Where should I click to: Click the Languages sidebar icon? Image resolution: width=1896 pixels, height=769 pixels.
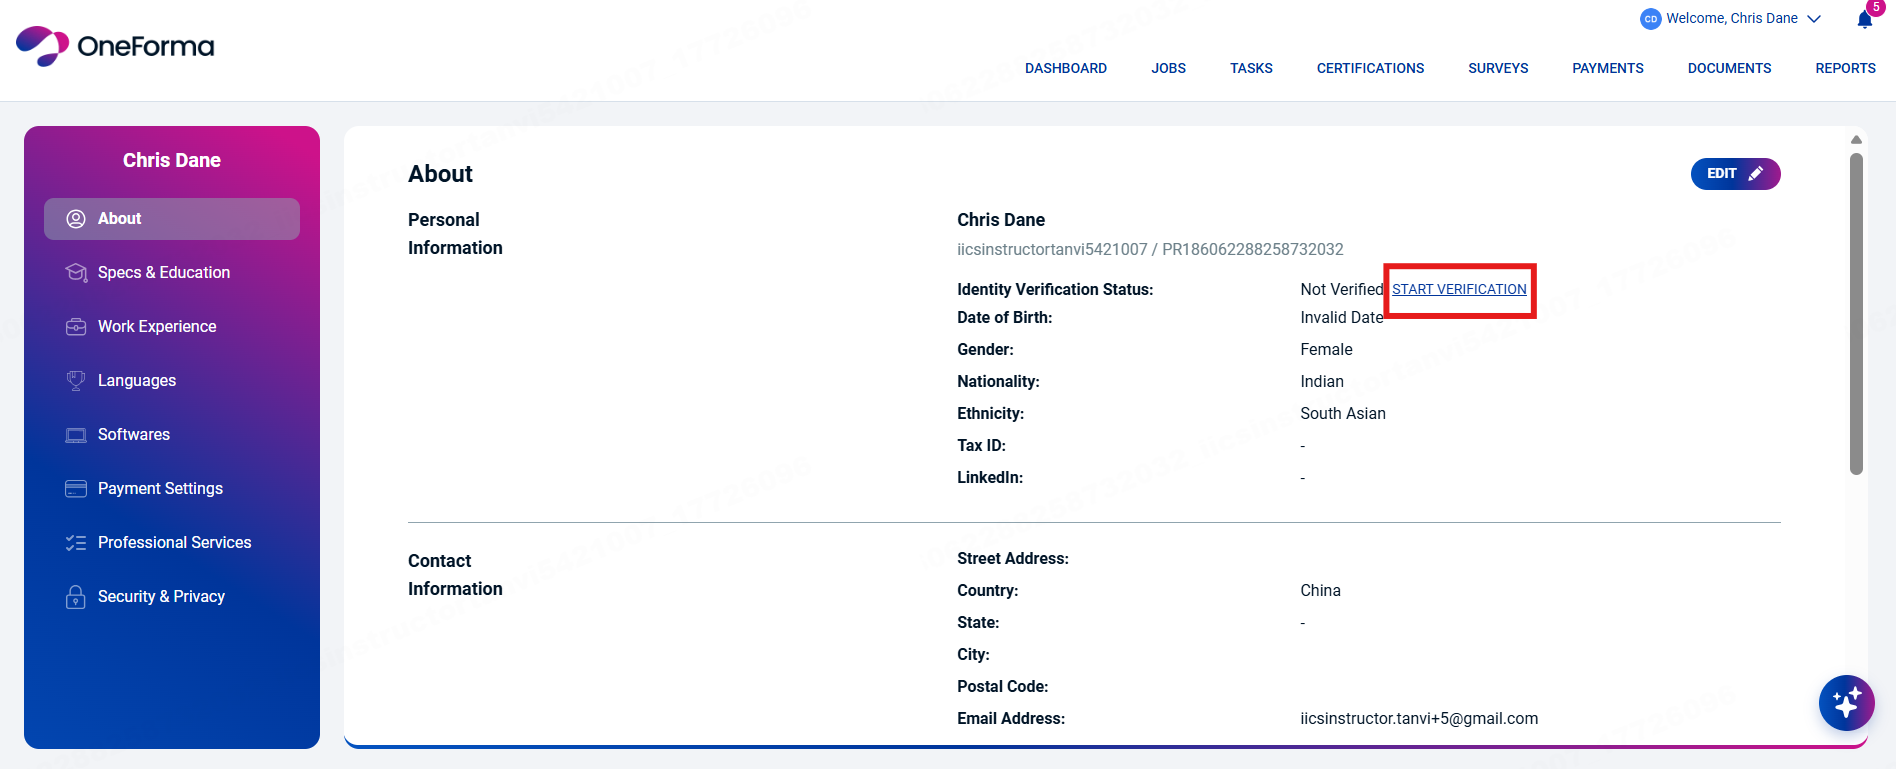coord(76,381)
